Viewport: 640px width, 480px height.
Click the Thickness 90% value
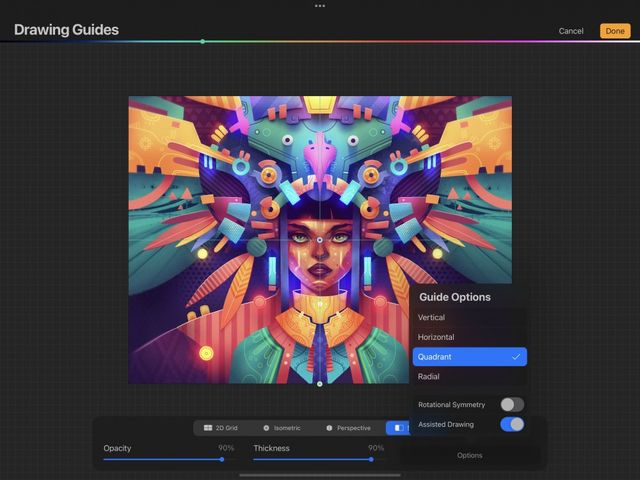coord(376,448)
